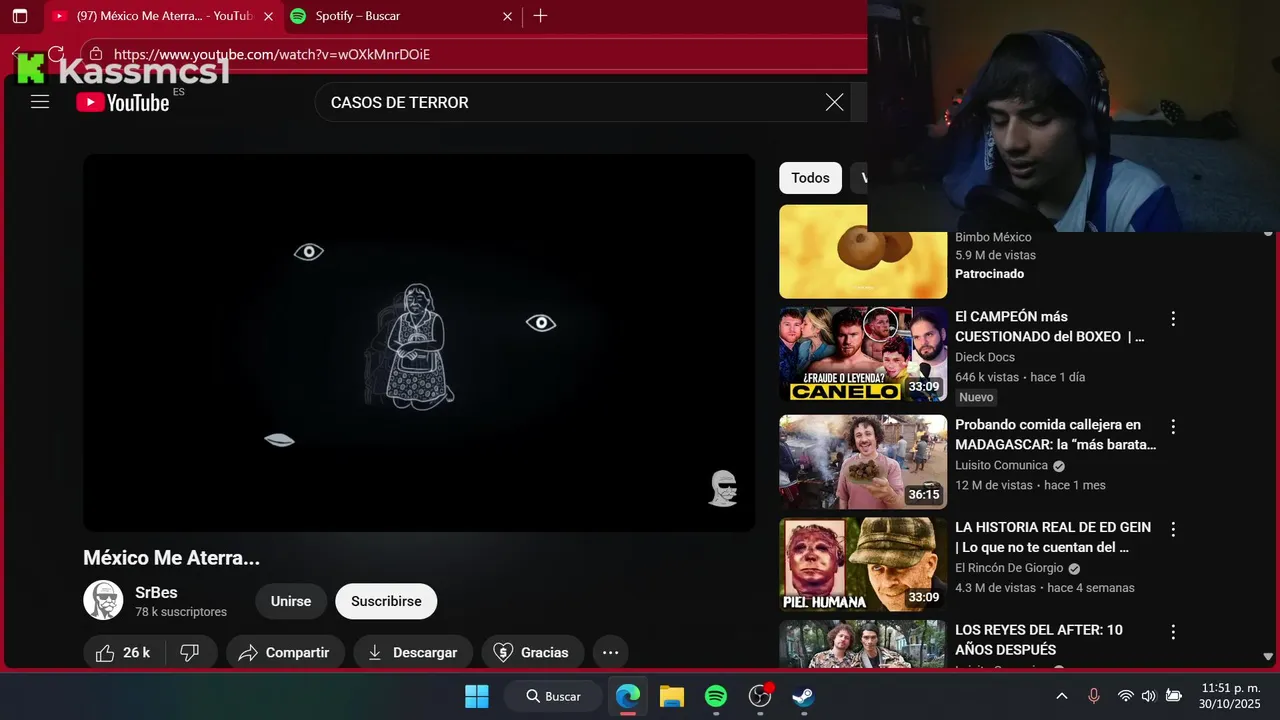Clear the search box text with X

click(x=834, y=102)
